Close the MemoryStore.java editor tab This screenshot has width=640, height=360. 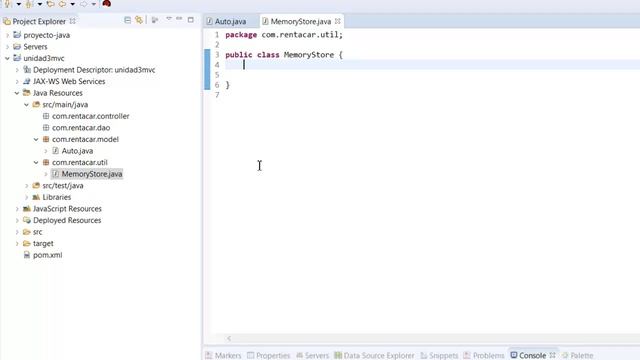338,21
